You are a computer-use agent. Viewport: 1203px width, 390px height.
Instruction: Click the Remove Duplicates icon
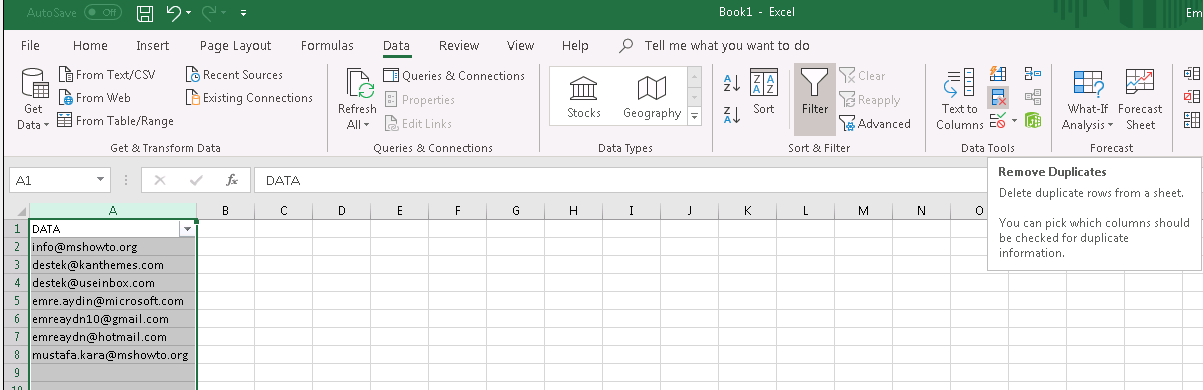[998, 97]
